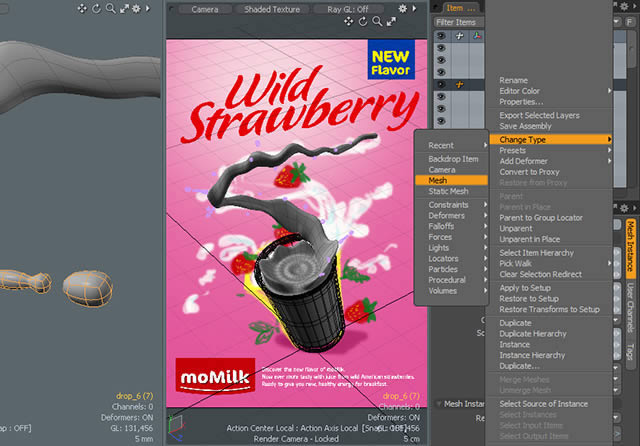Choose Save Assembly
The image size is (640, 446).
coord(550,126)
